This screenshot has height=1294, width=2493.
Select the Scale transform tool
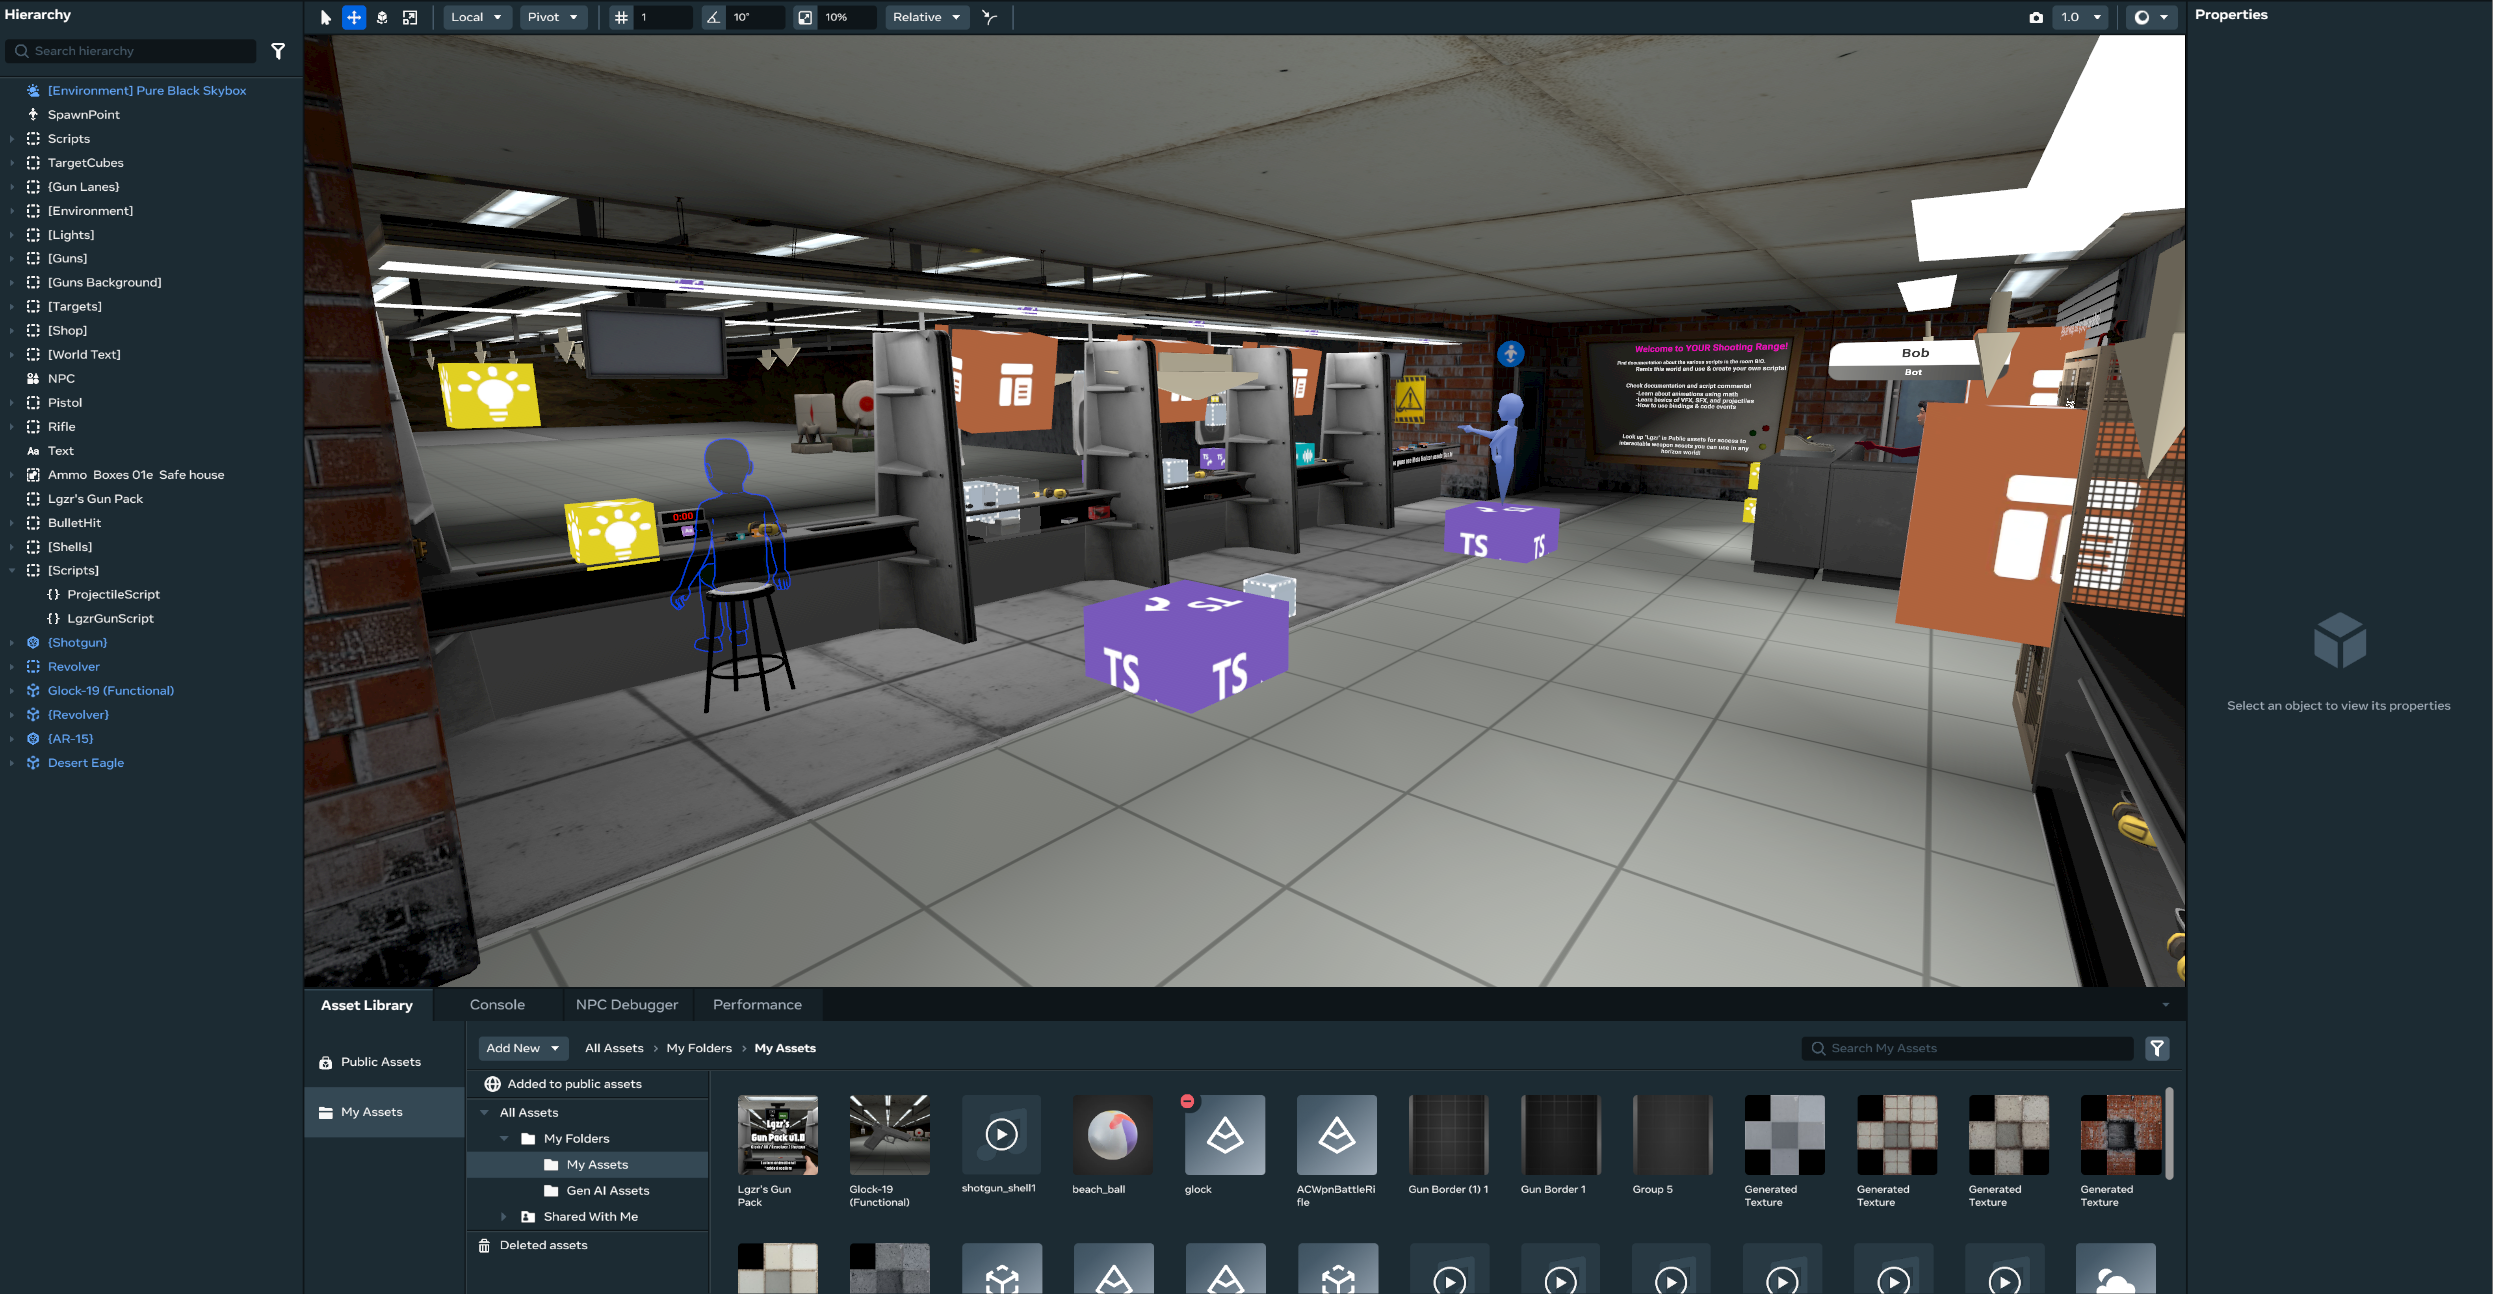(410, 17)
